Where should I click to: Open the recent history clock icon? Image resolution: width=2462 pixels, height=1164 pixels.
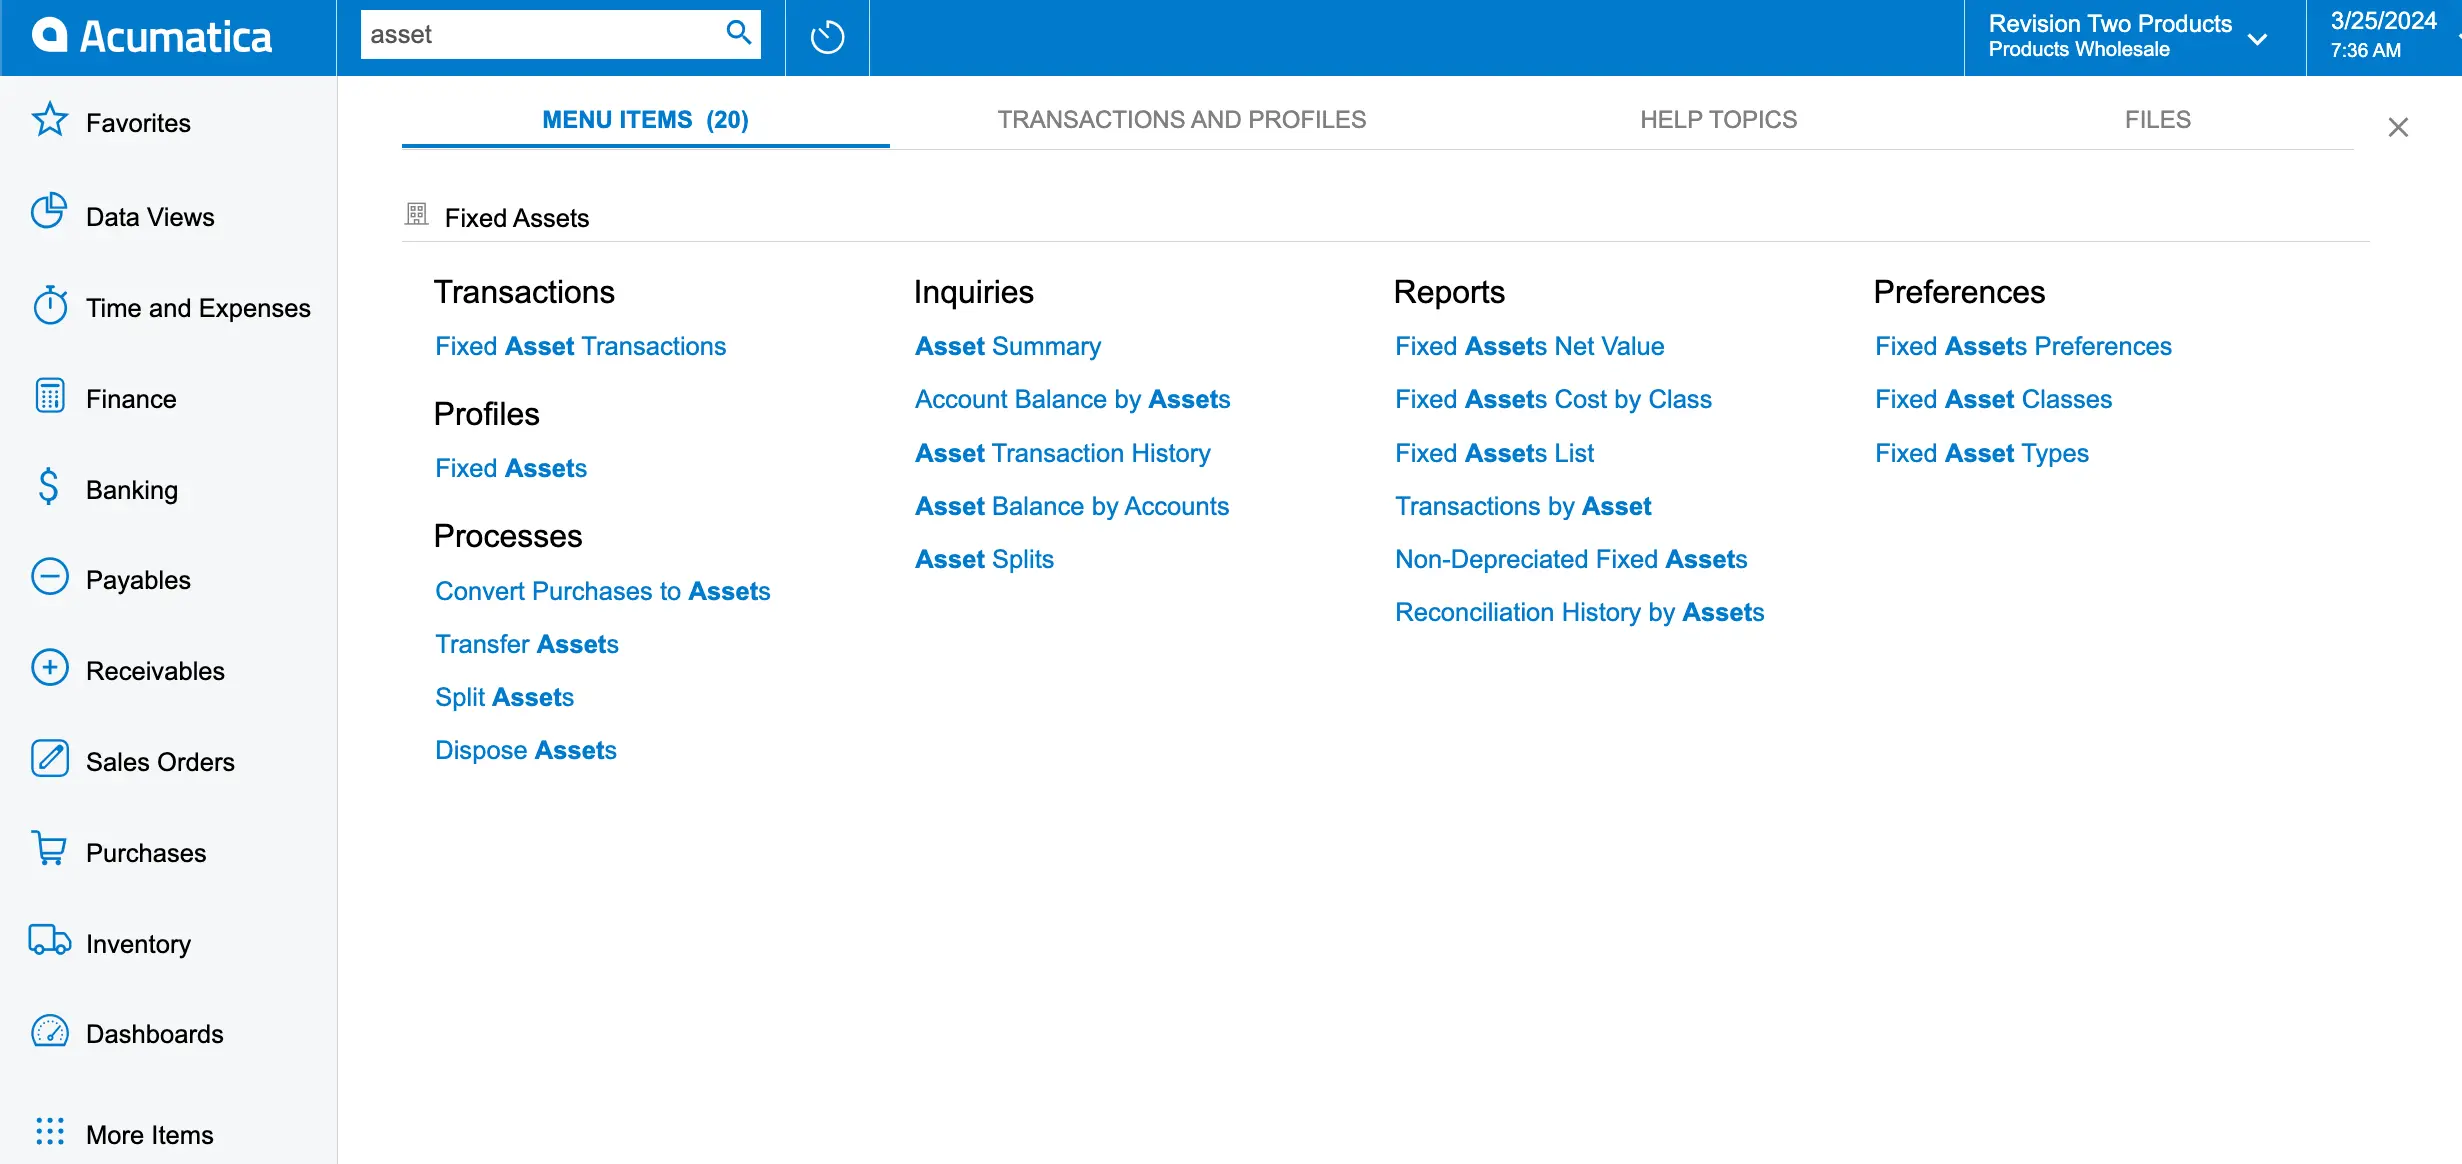click(827, 38)
